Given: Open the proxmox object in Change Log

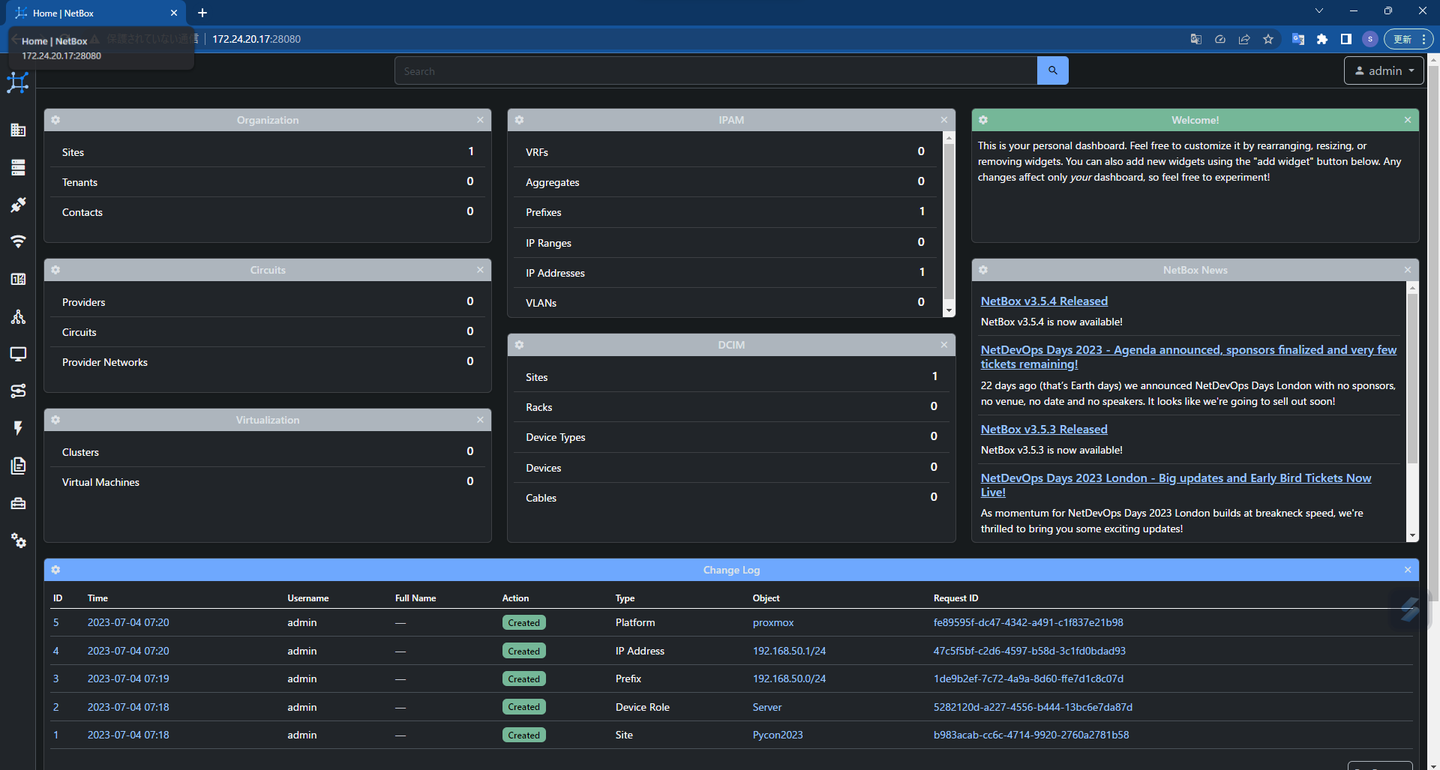Looking at the screenshot, I should 773,622.
